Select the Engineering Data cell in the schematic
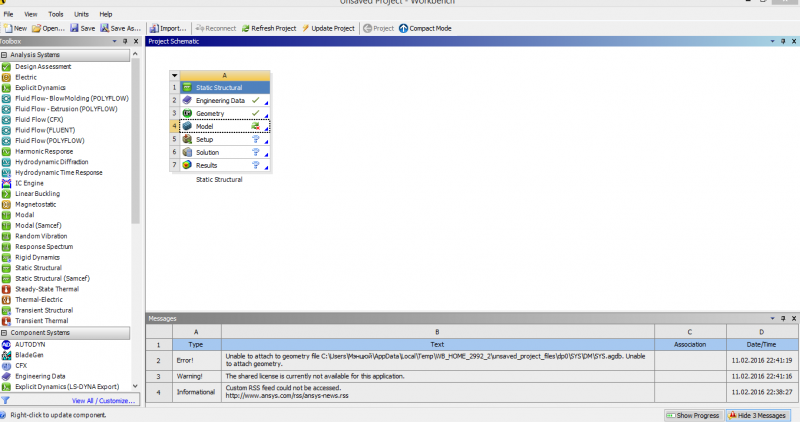 pos(224,101)
